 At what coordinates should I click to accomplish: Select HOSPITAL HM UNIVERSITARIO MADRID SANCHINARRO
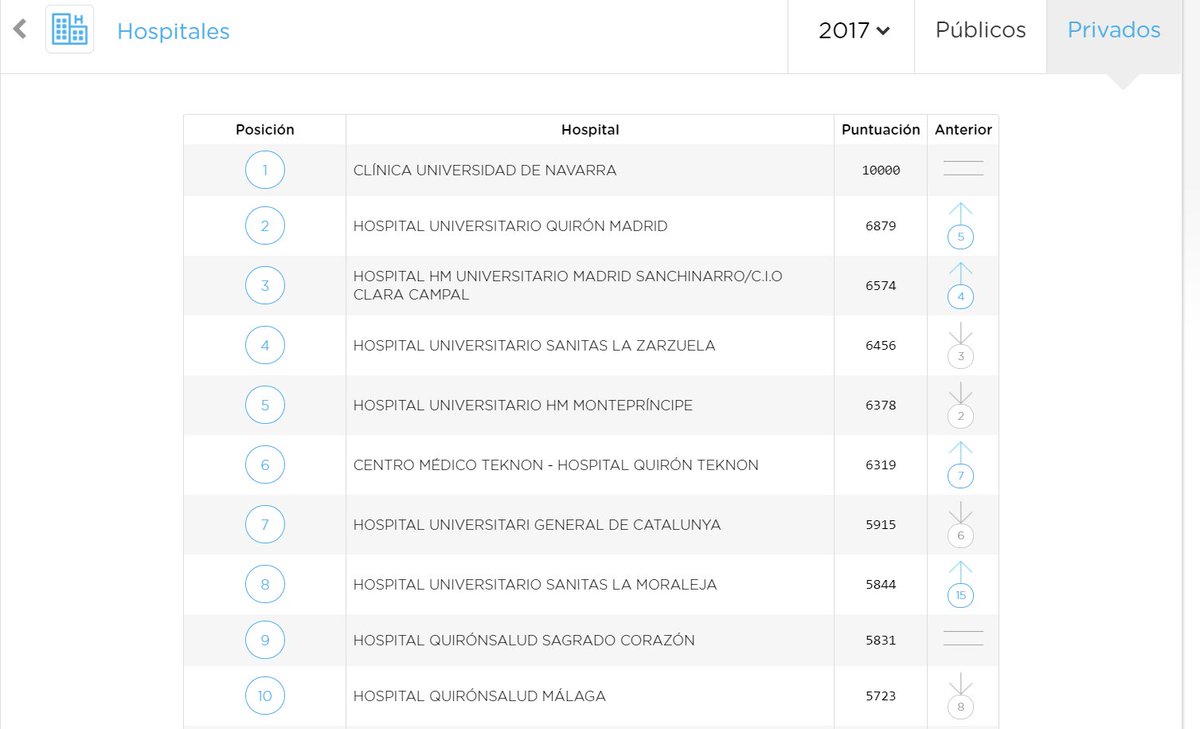(x=568, y=285)
